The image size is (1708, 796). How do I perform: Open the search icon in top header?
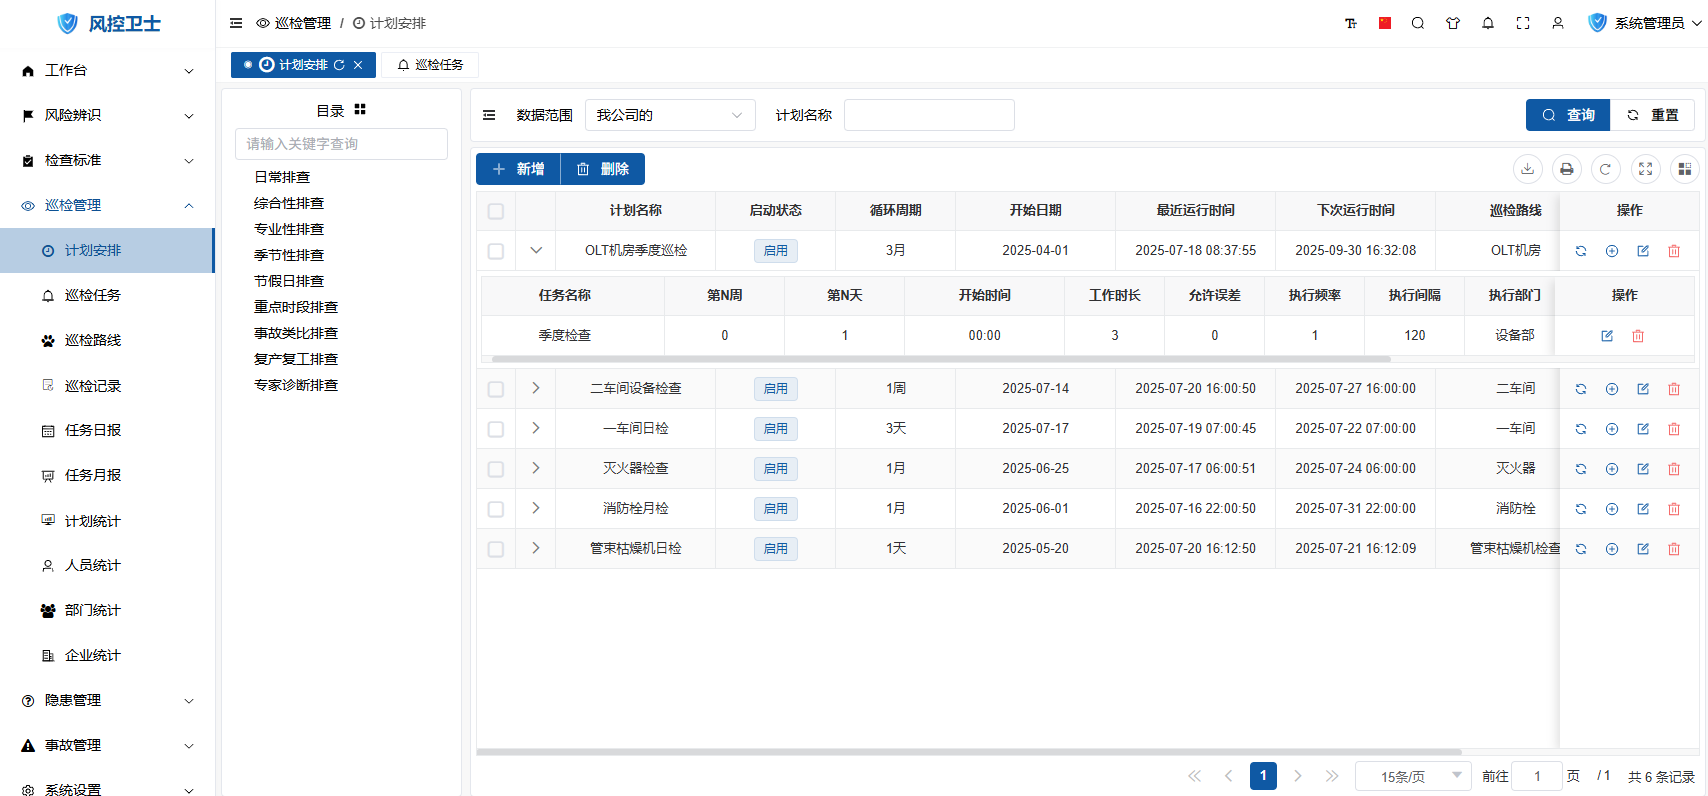pos(1418,23)
